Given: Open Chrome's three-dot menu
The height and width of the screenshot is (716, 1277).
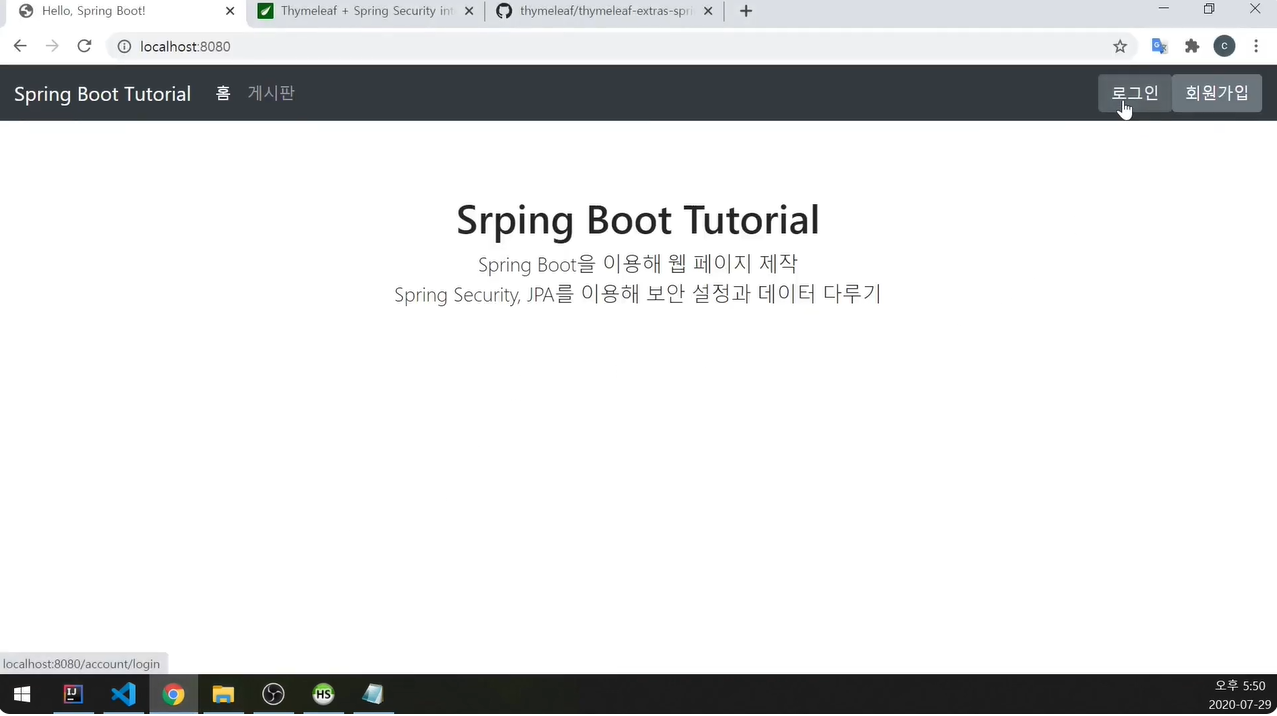Looking at the screenshot, I should point(1256,46).
